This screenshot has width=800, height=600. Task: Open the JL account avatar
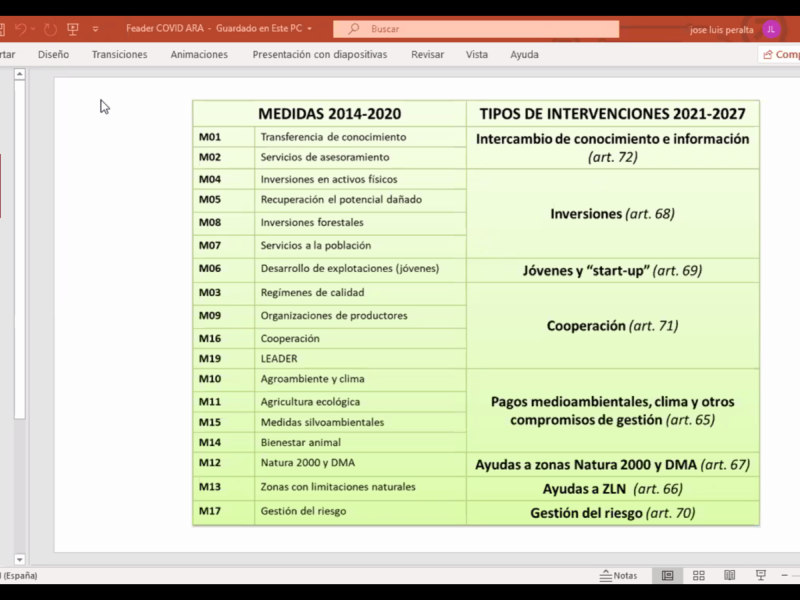point(771,30)
